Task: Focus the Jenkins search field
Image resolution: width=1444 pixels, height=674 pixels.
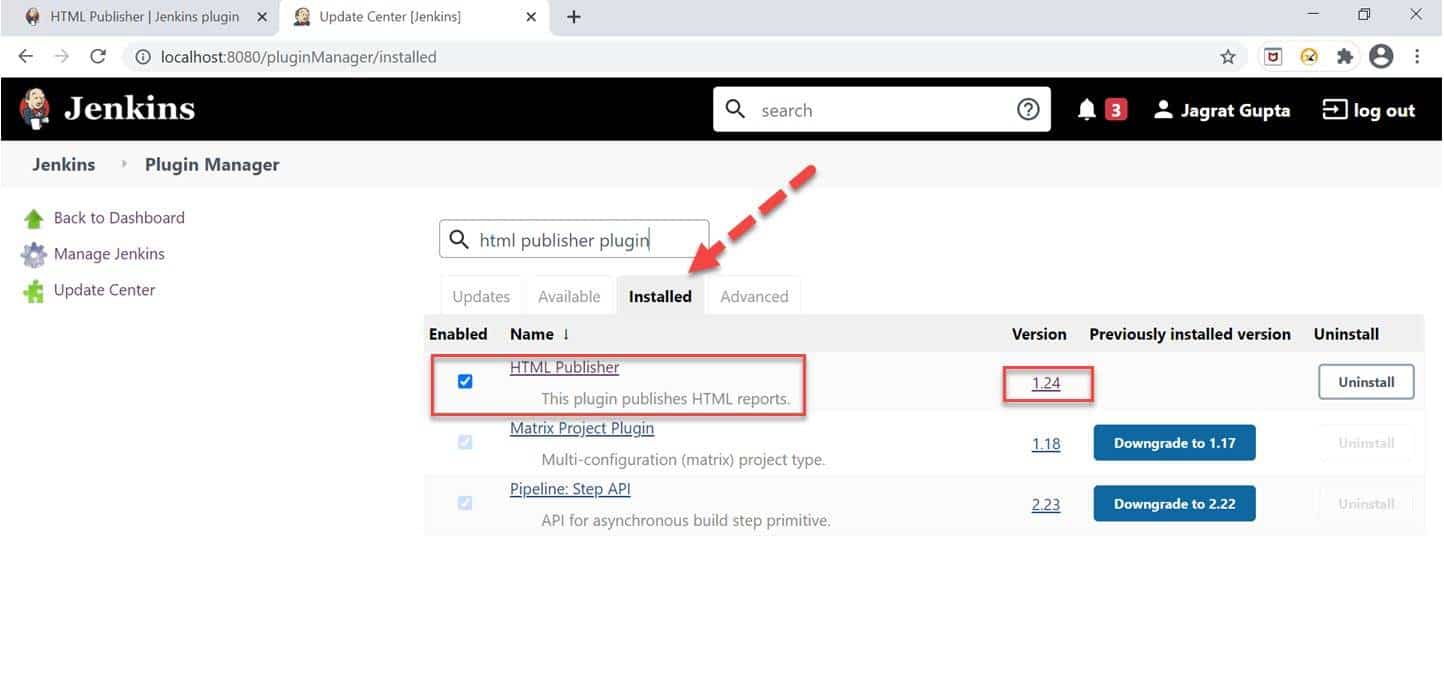Action: tap(881, 110)
